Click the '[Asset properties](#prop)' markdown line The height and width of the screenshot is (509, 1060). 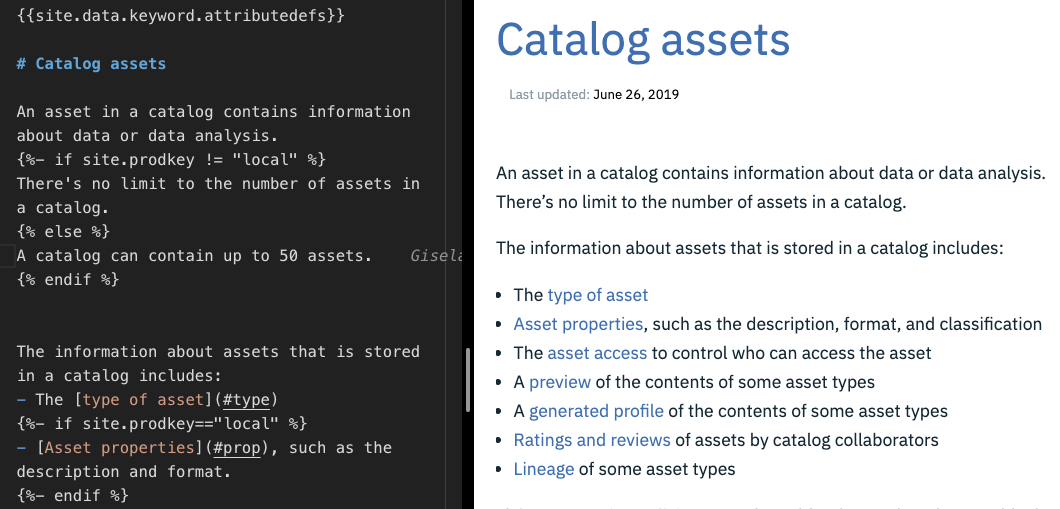click(x=204, y=447)
